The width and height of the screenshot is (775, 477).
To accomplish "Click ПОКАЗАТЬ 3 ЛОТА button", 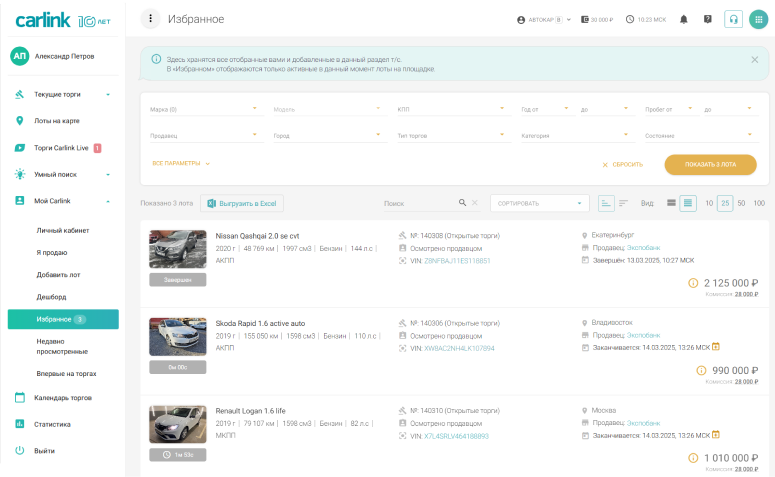I will pos(710,164).
